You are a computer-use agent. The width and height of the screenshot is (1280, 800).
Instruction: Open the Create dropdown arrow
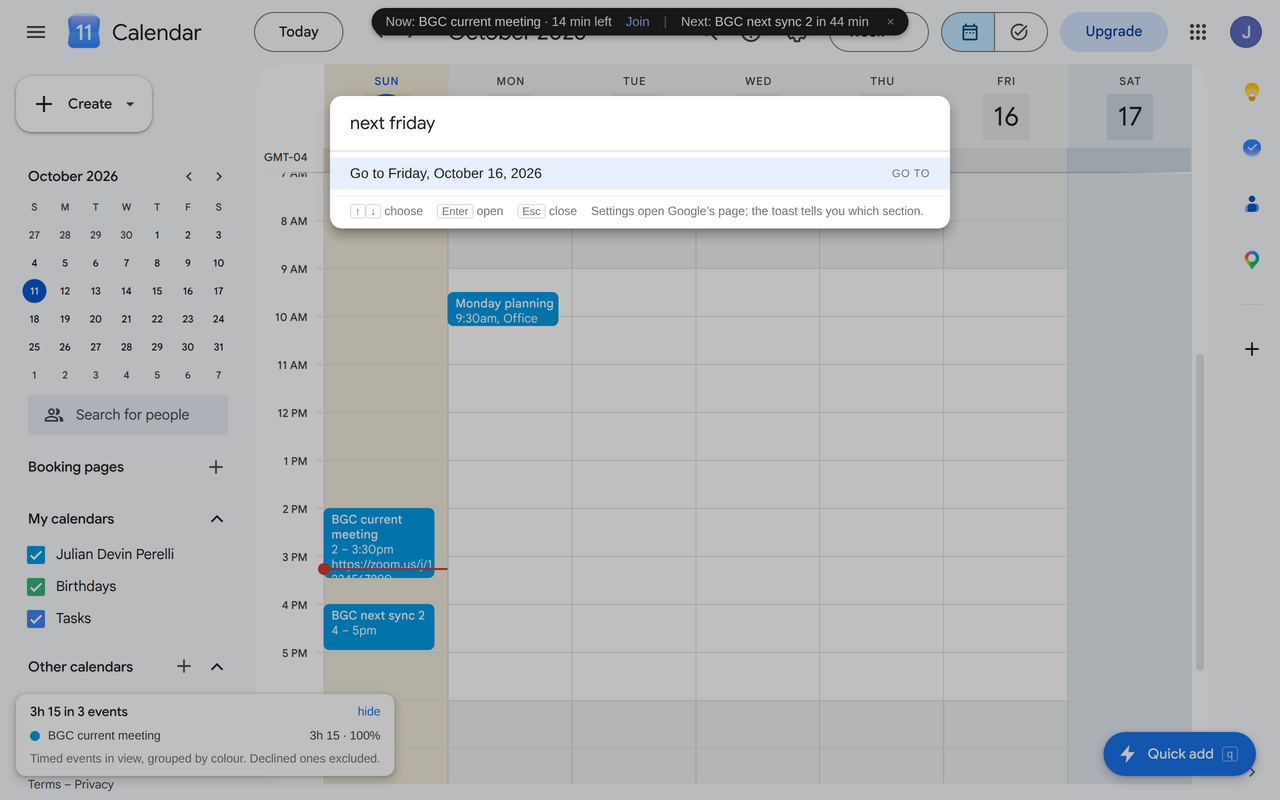(x=130, y=104)
